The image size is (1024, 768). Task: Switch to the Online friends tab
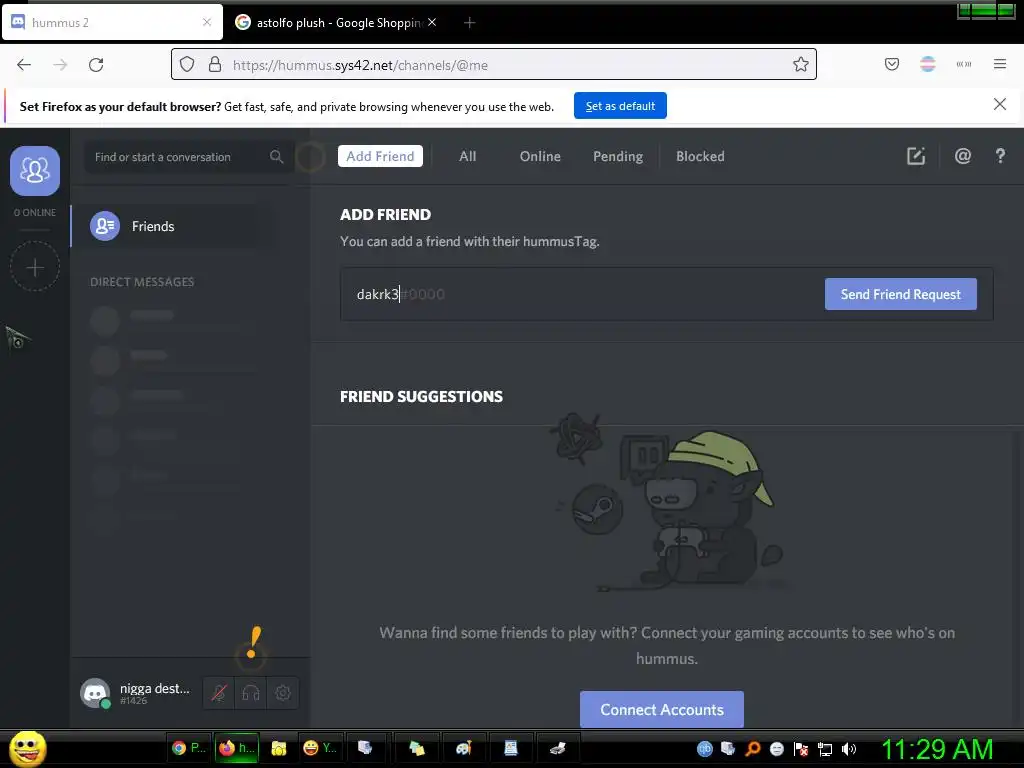click(540, 156)
